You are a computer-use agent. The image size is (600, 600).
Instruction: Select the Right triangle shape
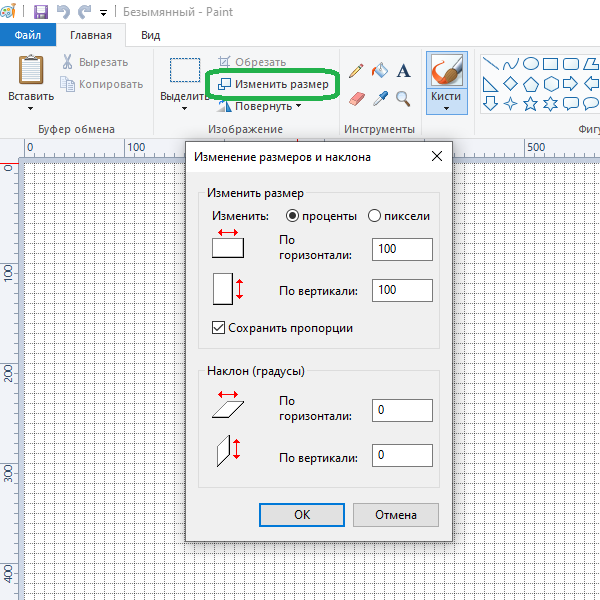[x=490, y=84]
